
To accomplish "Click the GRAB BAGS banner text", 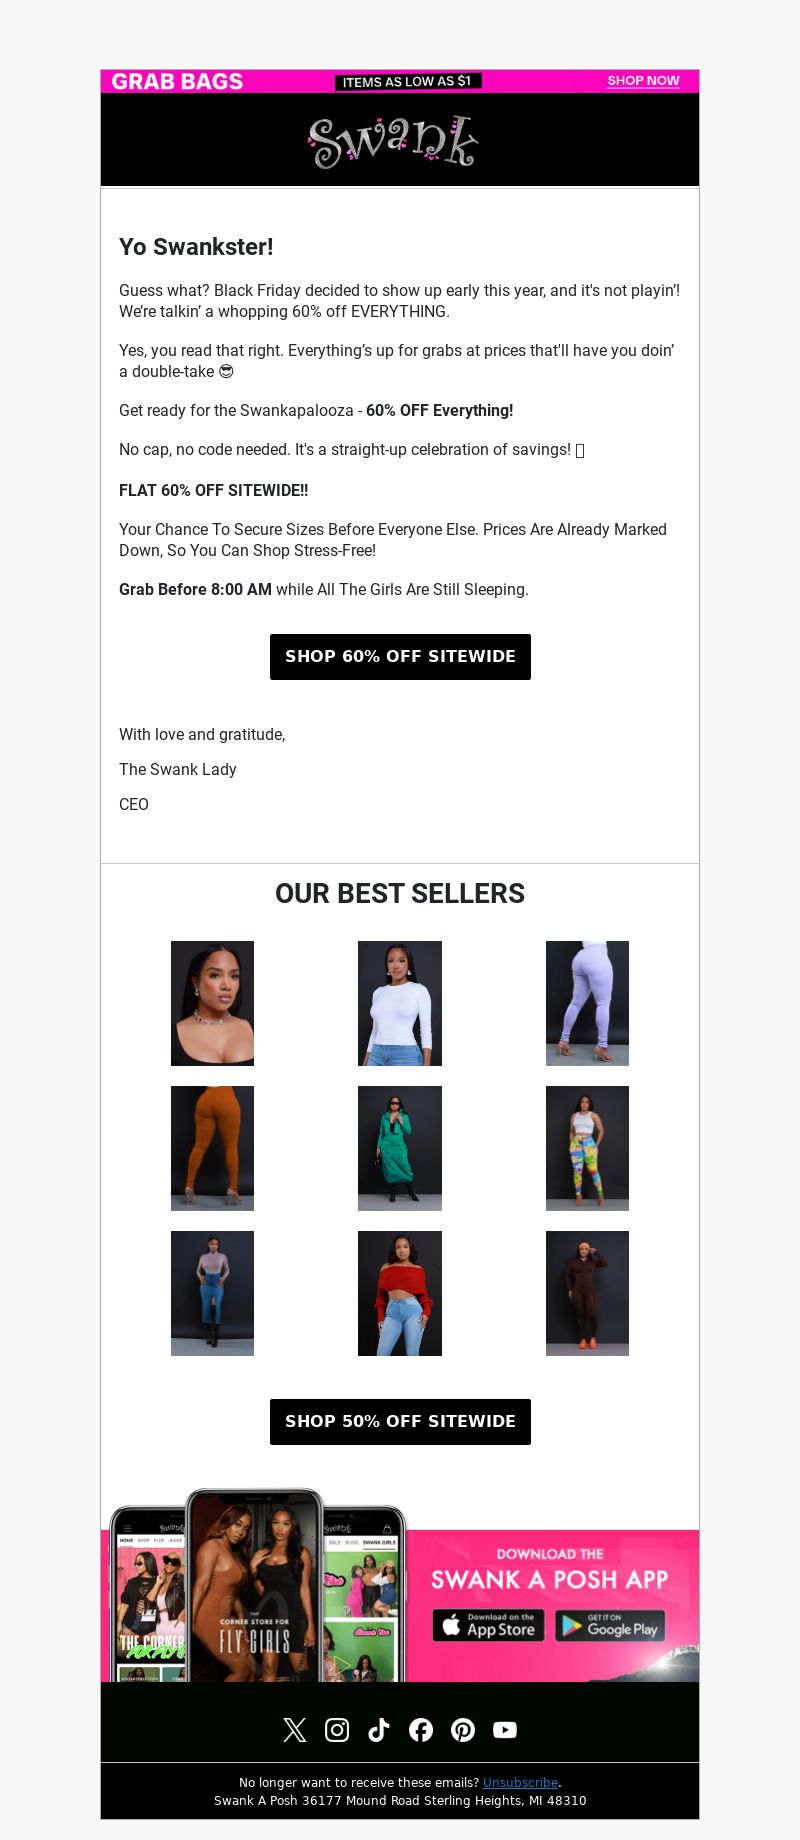I will [177, 81].
